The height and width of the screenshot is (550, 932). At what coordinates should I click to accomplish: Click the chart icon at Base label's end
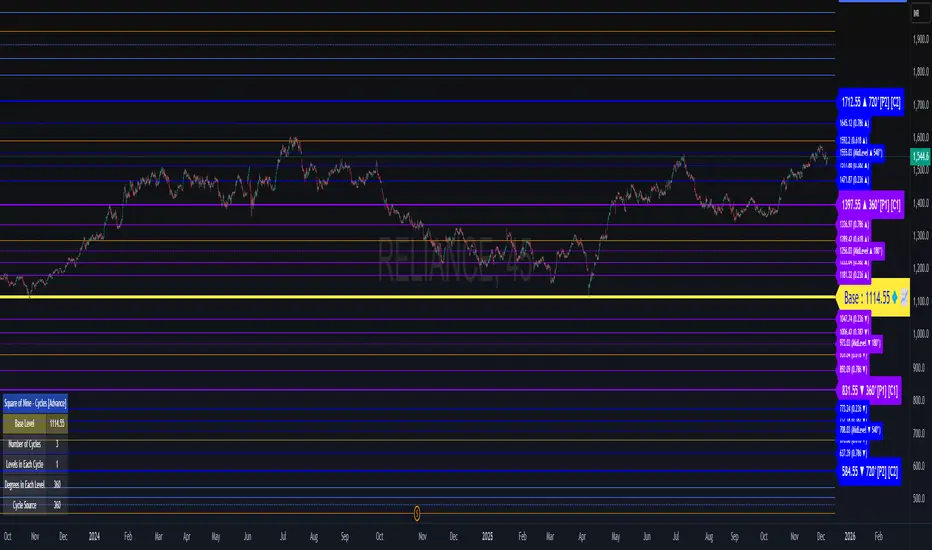[x=903, y=297]
